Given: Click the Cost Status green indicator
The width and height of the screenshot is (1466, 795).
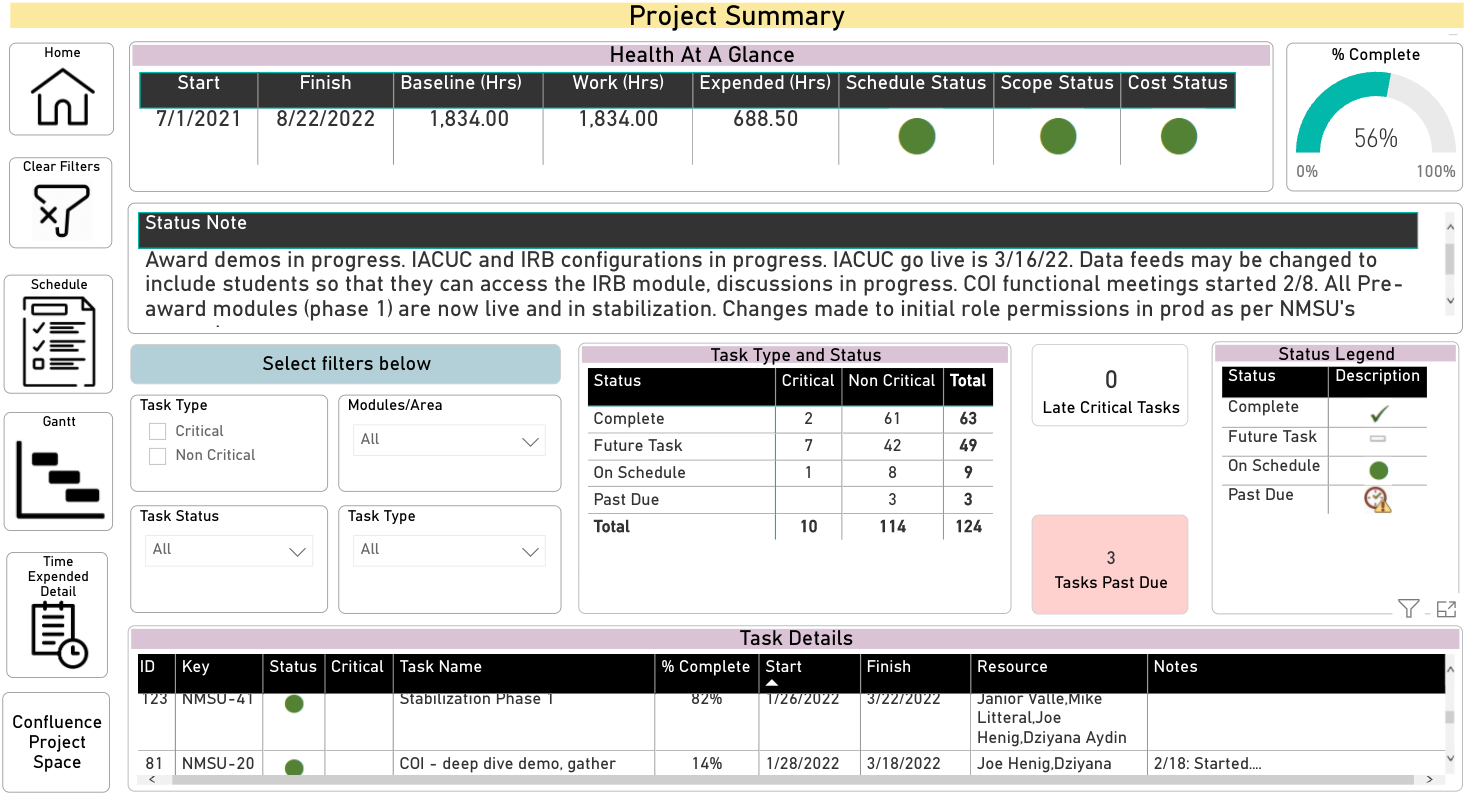Looking at the screenshot, I should 1178,135.
